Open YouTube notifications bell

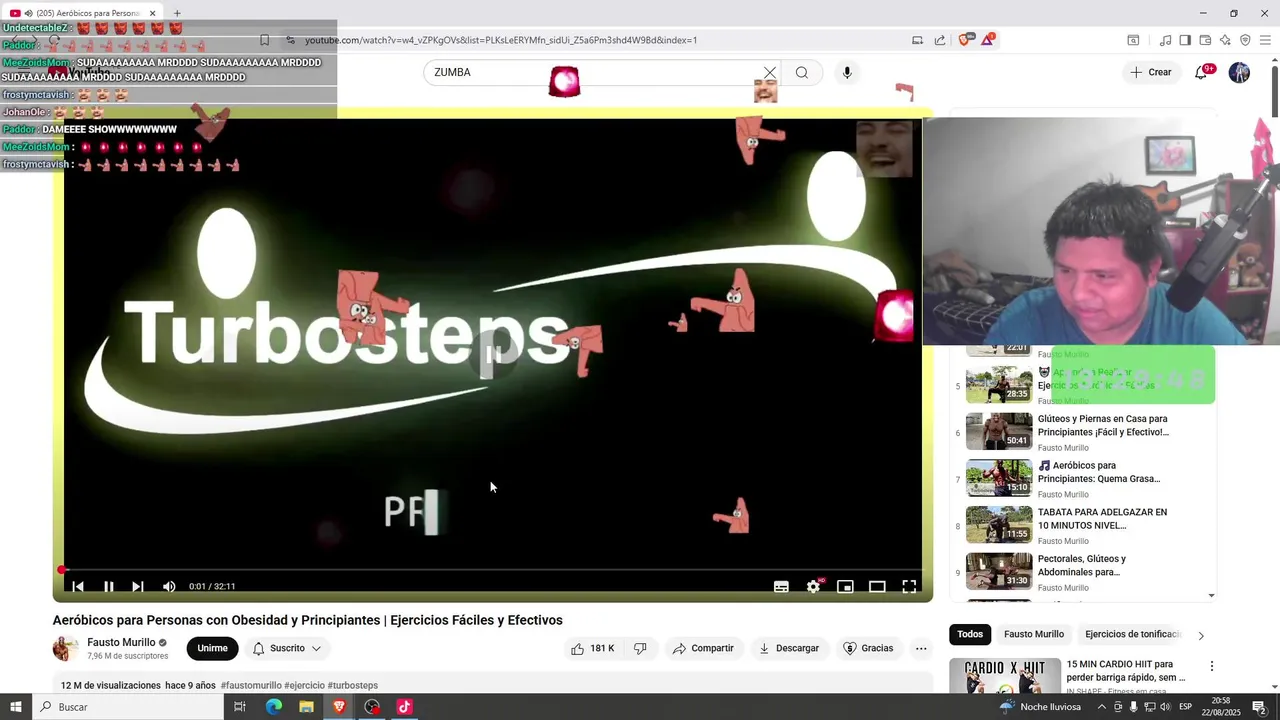click(1202, 72)
